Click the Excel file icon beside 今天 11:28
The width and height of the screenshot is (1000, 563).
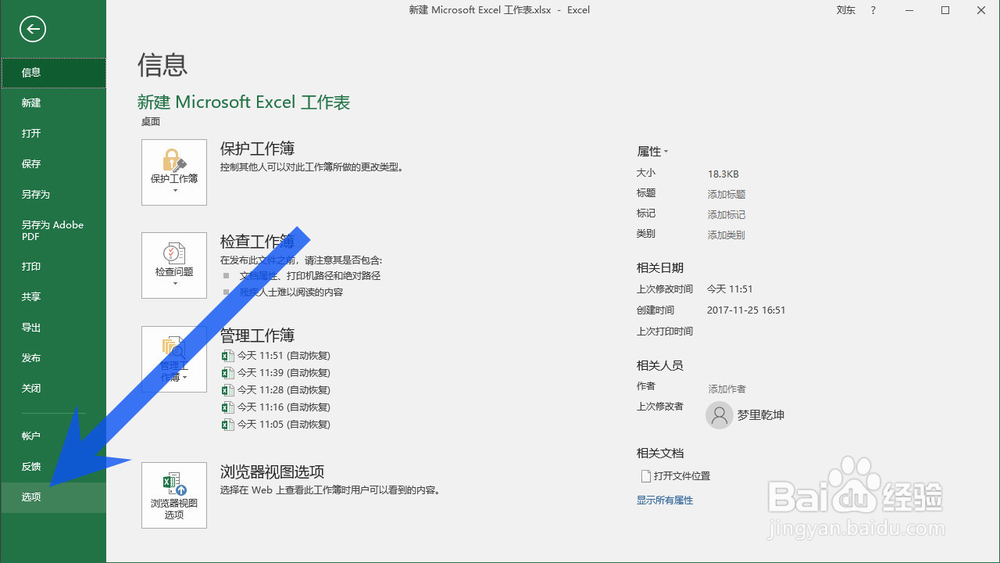228,390
